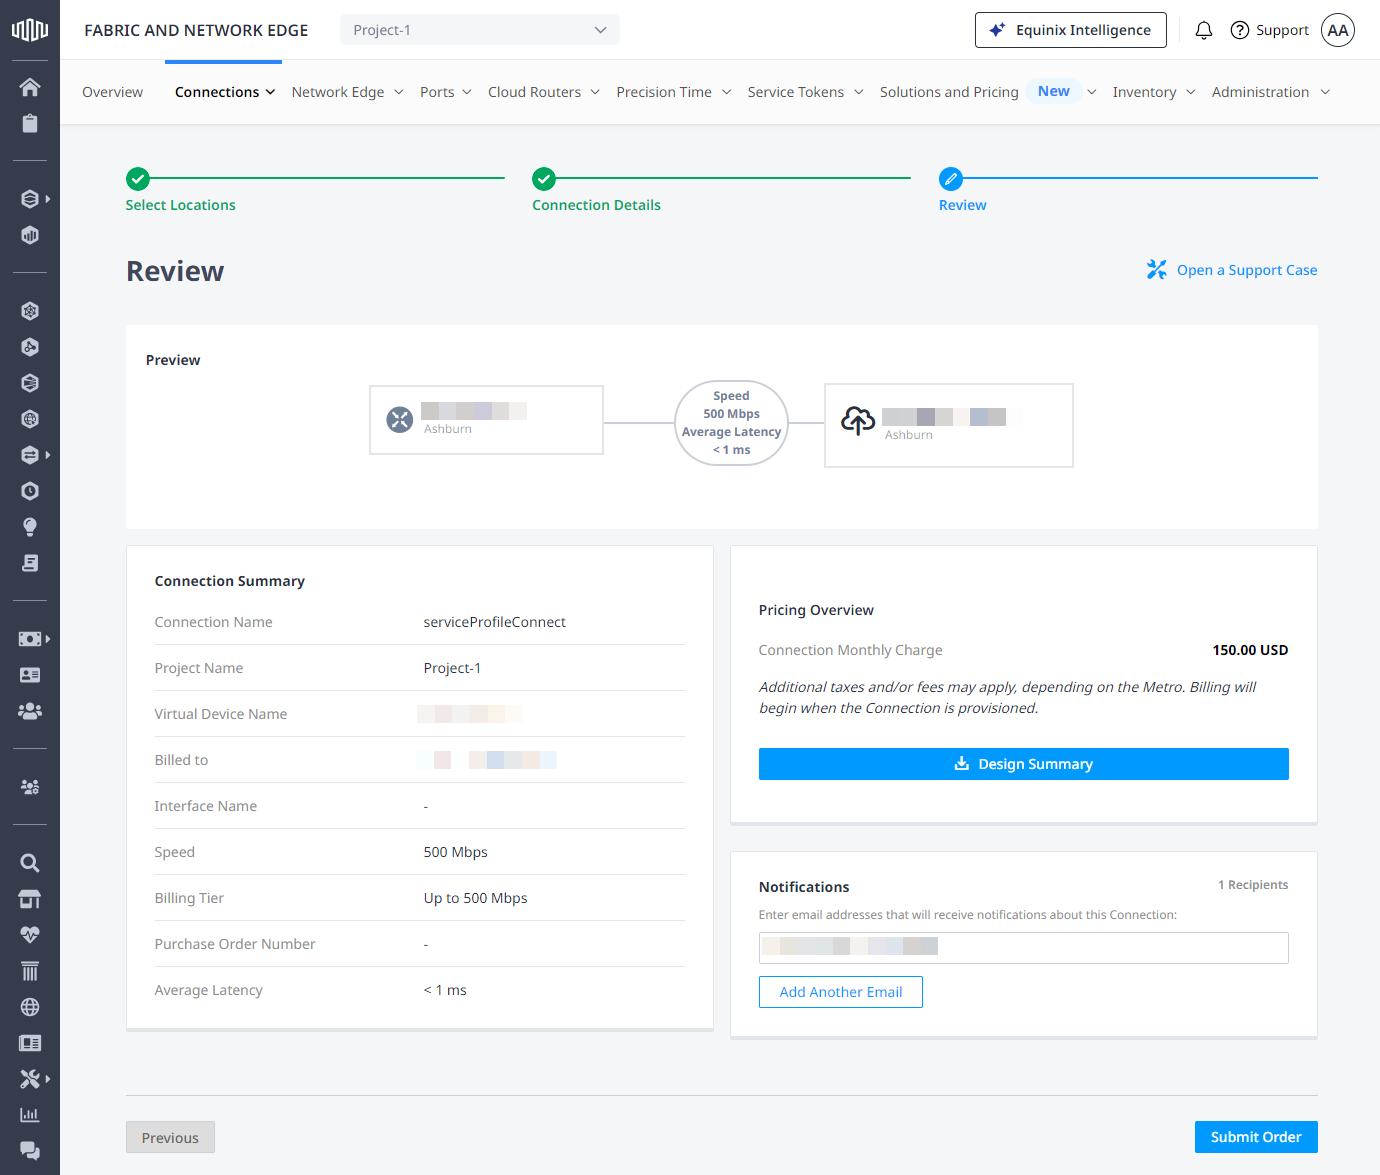The height and width of the screenshot is (1175, 1380).
Task: Click the axis chart reports sidebar icon
Action: [x=30, y=1115]
